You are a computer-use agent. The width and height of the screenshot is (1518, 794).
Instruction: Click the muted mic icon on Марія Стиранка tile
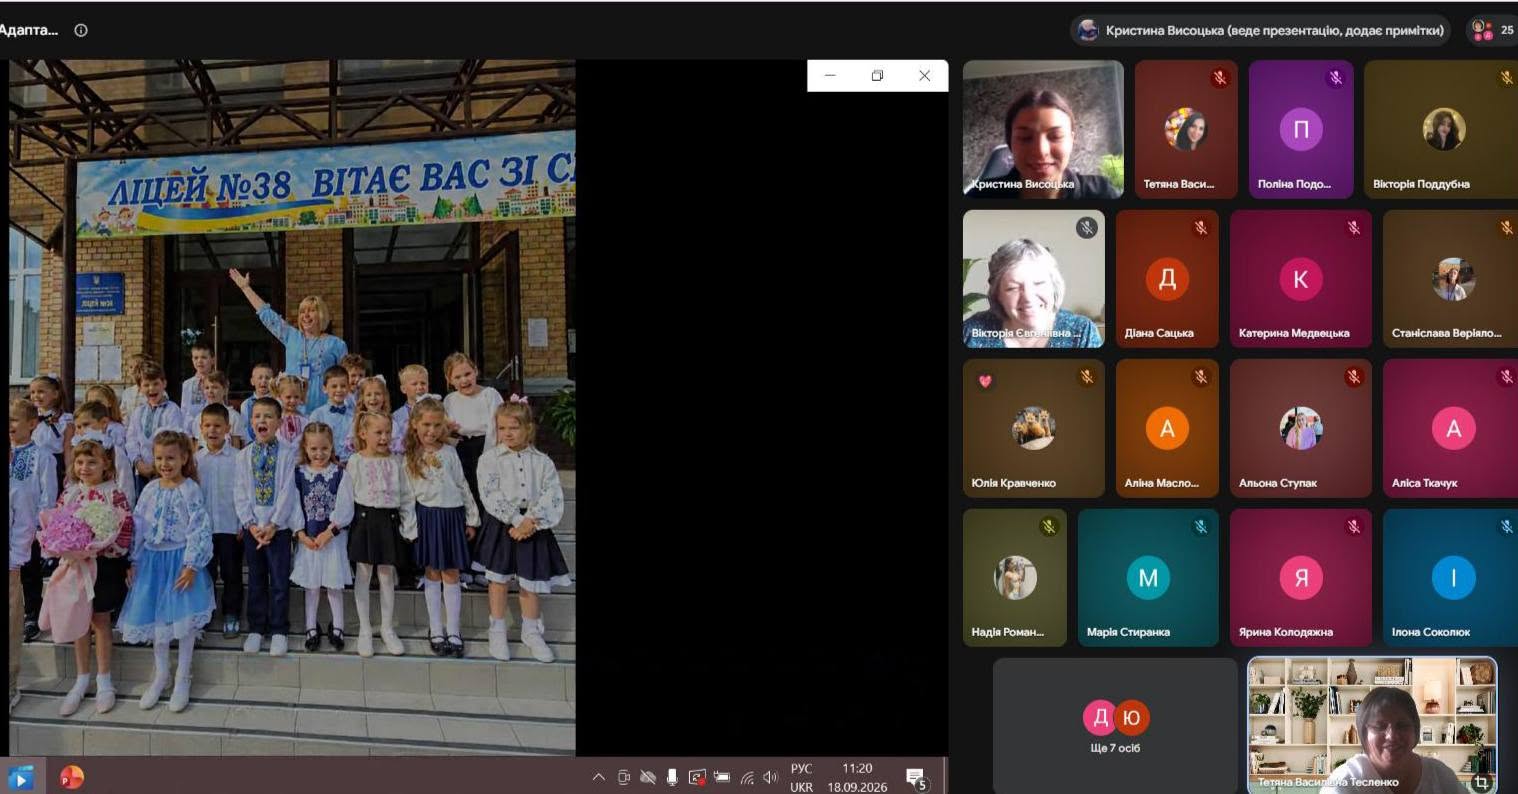(x=1201, y=526)
